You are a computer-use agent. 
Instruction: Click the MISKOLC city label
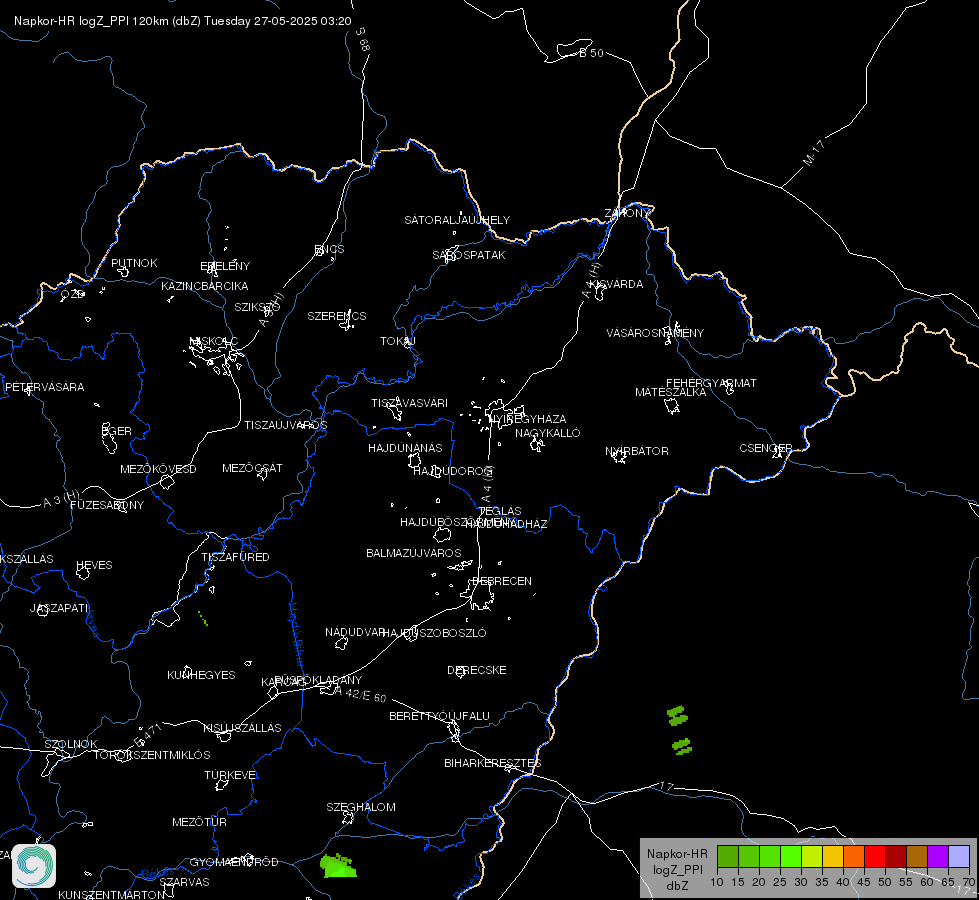[x=214, y=341]
